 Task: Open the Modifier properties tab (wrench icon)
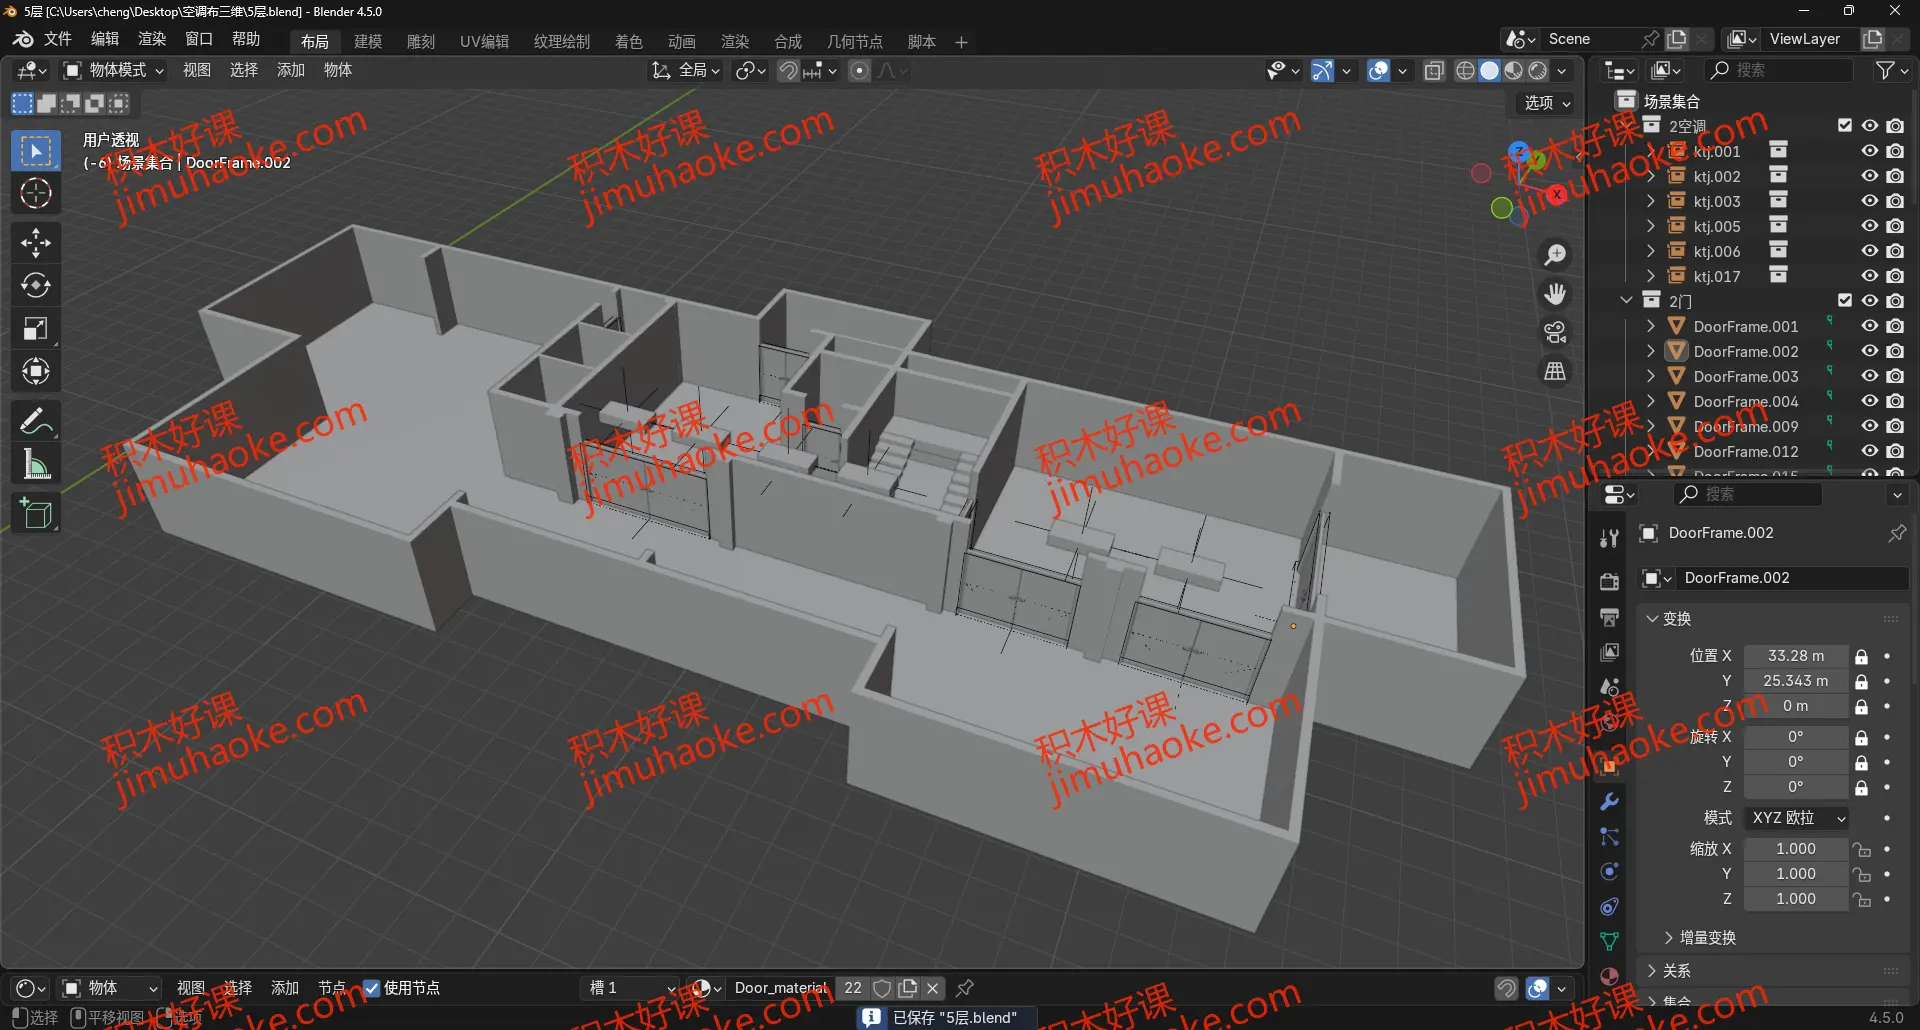1608,802
